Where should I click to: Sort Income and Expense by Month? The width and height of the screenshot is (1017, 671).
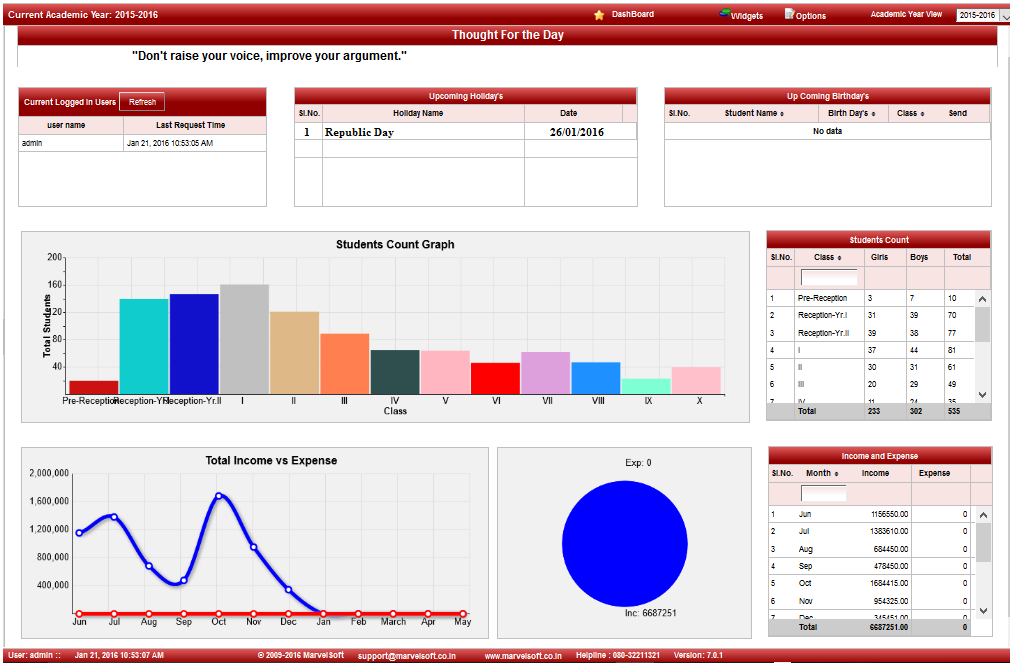[x=821, y=474]
